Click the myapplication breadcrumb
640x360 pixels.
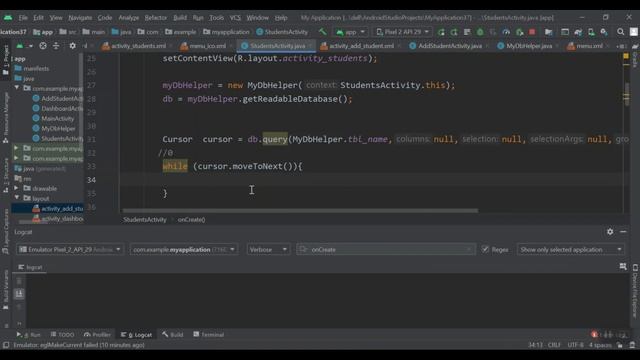226,32
